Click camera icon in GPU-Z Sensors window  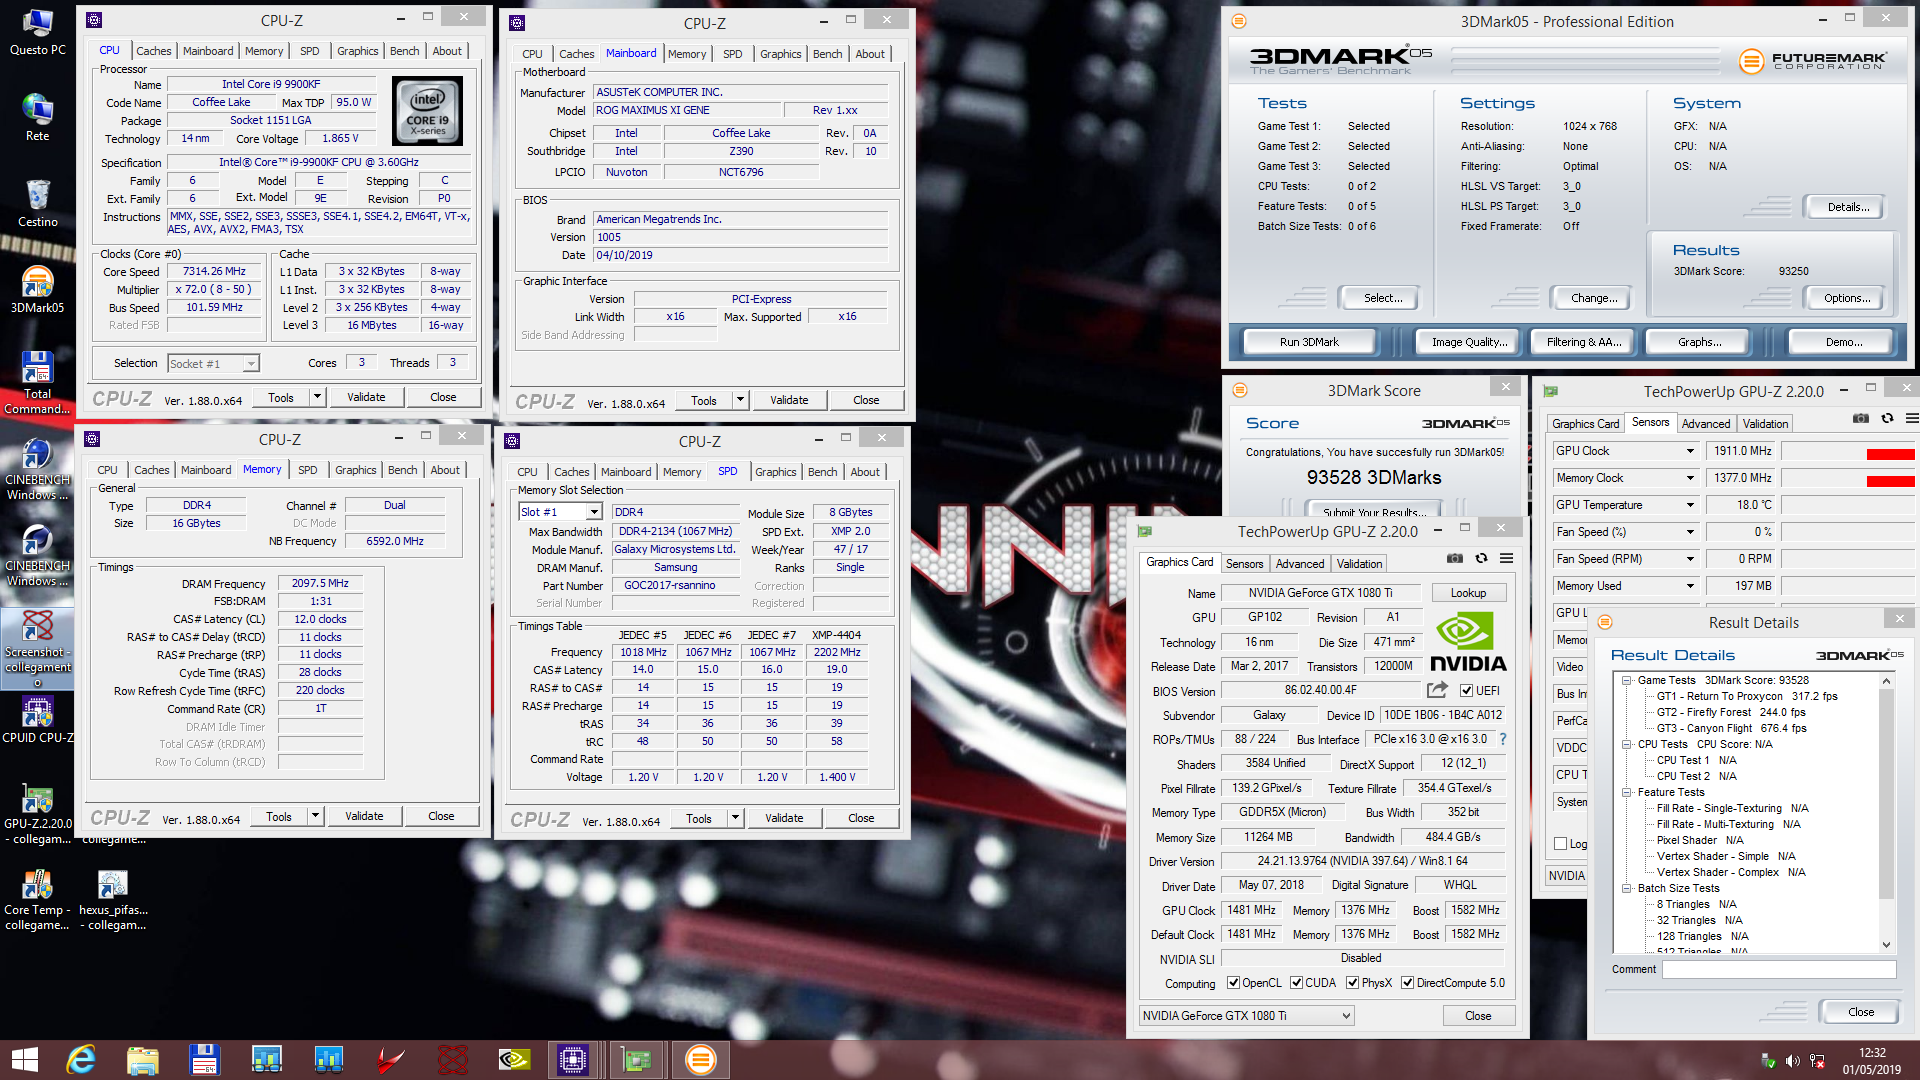point(1861,419)
